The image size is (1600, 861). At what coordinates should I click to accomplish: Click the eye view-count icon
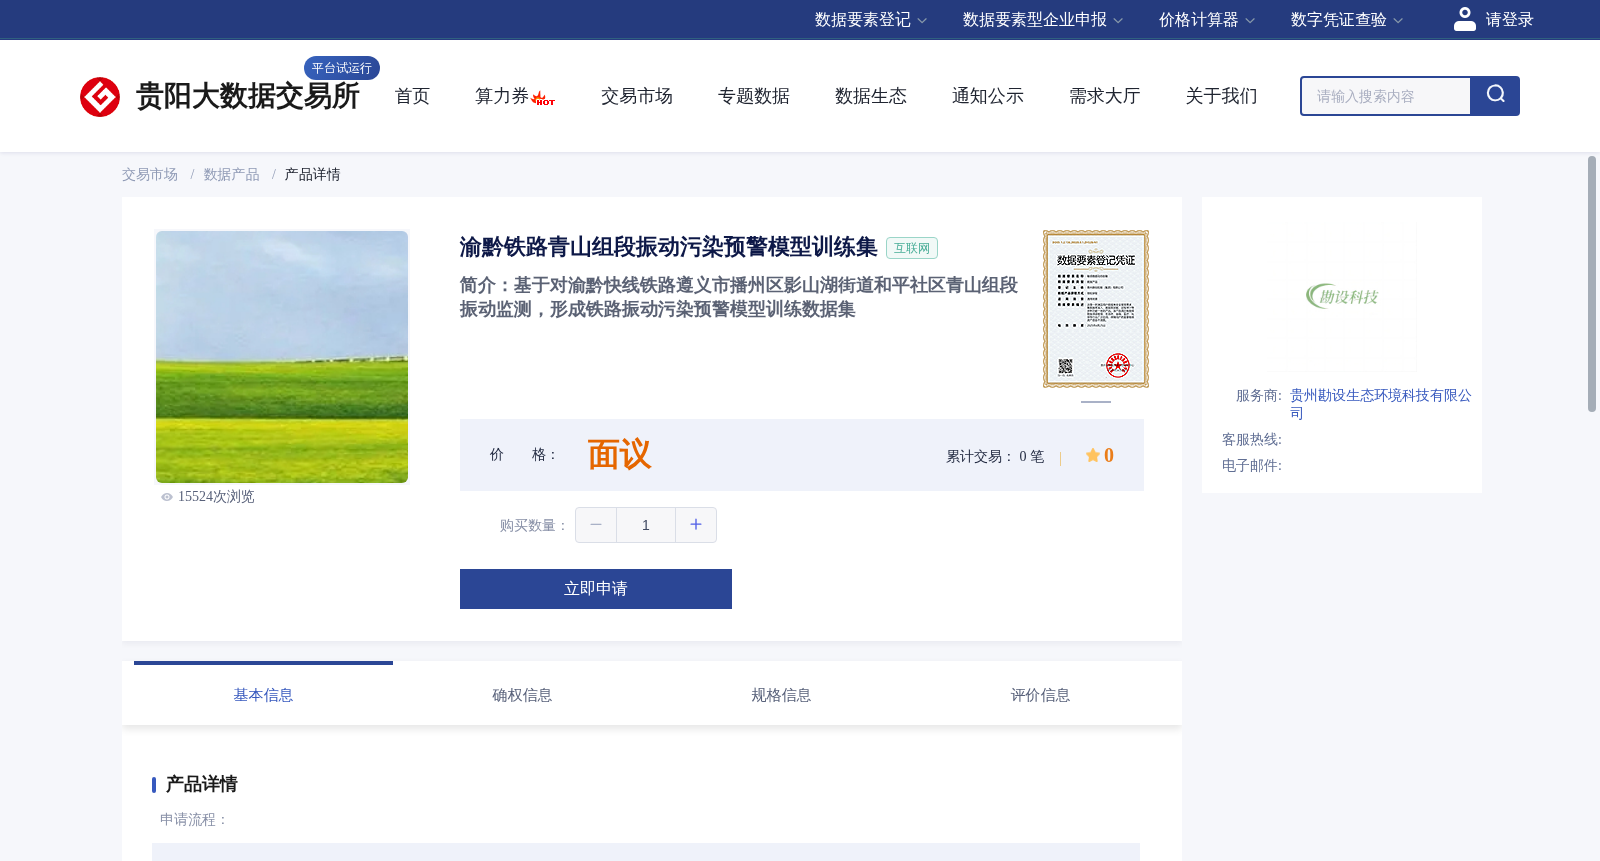click(167, 497)
